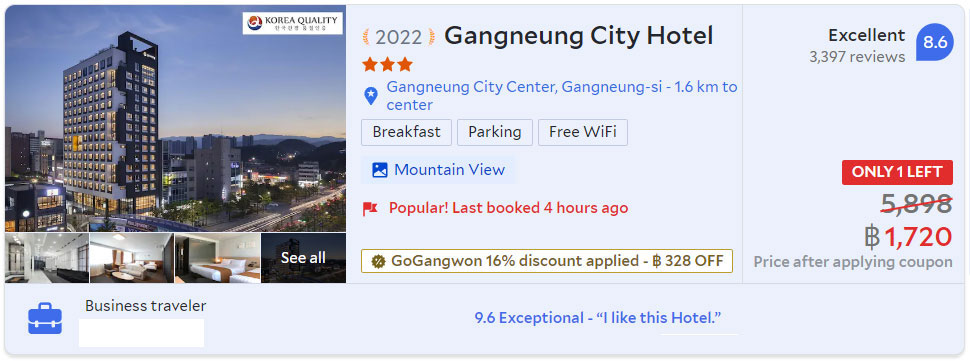
Task: Click the three-star rating icons
Action: coord(387,64)
